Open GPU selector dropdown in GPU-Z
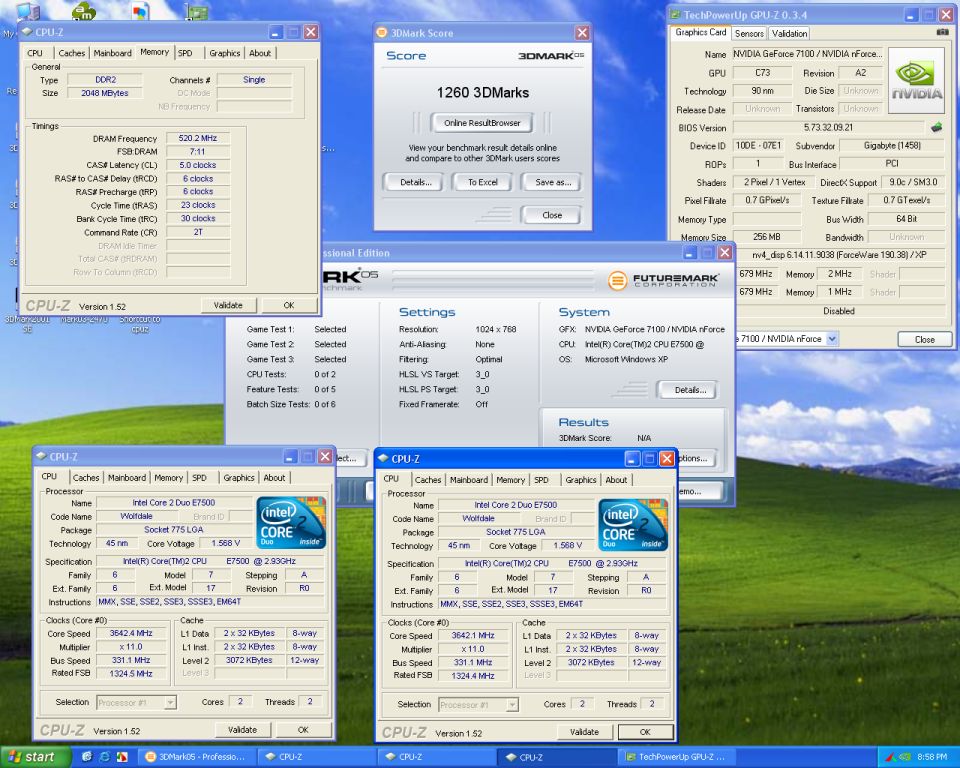The image size is (960, 768). click(x=832, y=339)
